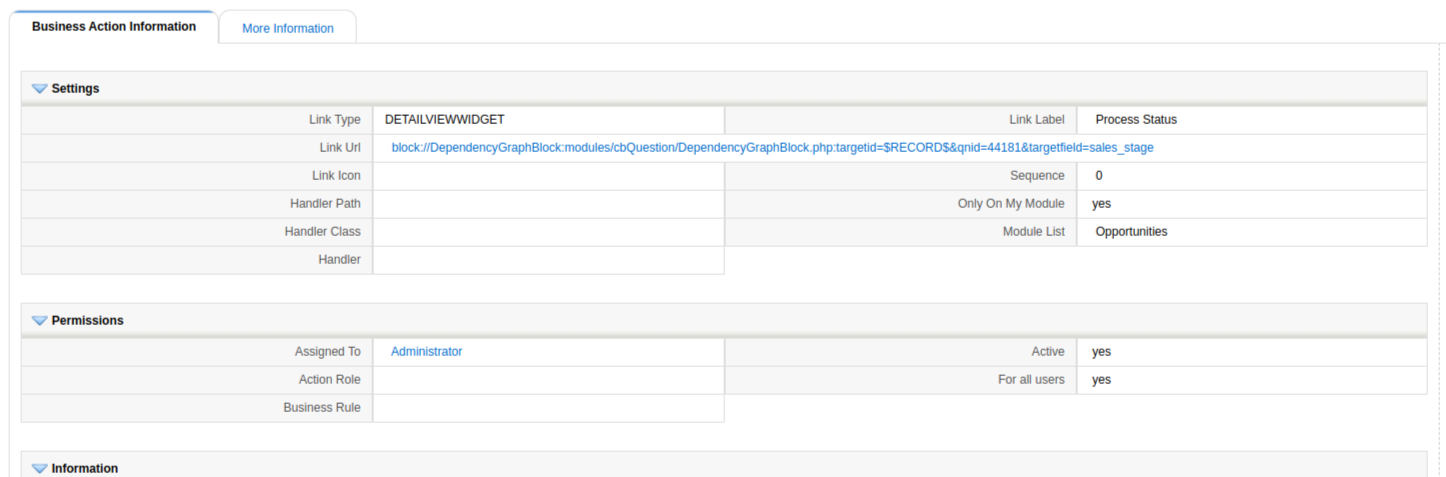
Task: Collapse the Information section arrow
Action: (40, 469)
